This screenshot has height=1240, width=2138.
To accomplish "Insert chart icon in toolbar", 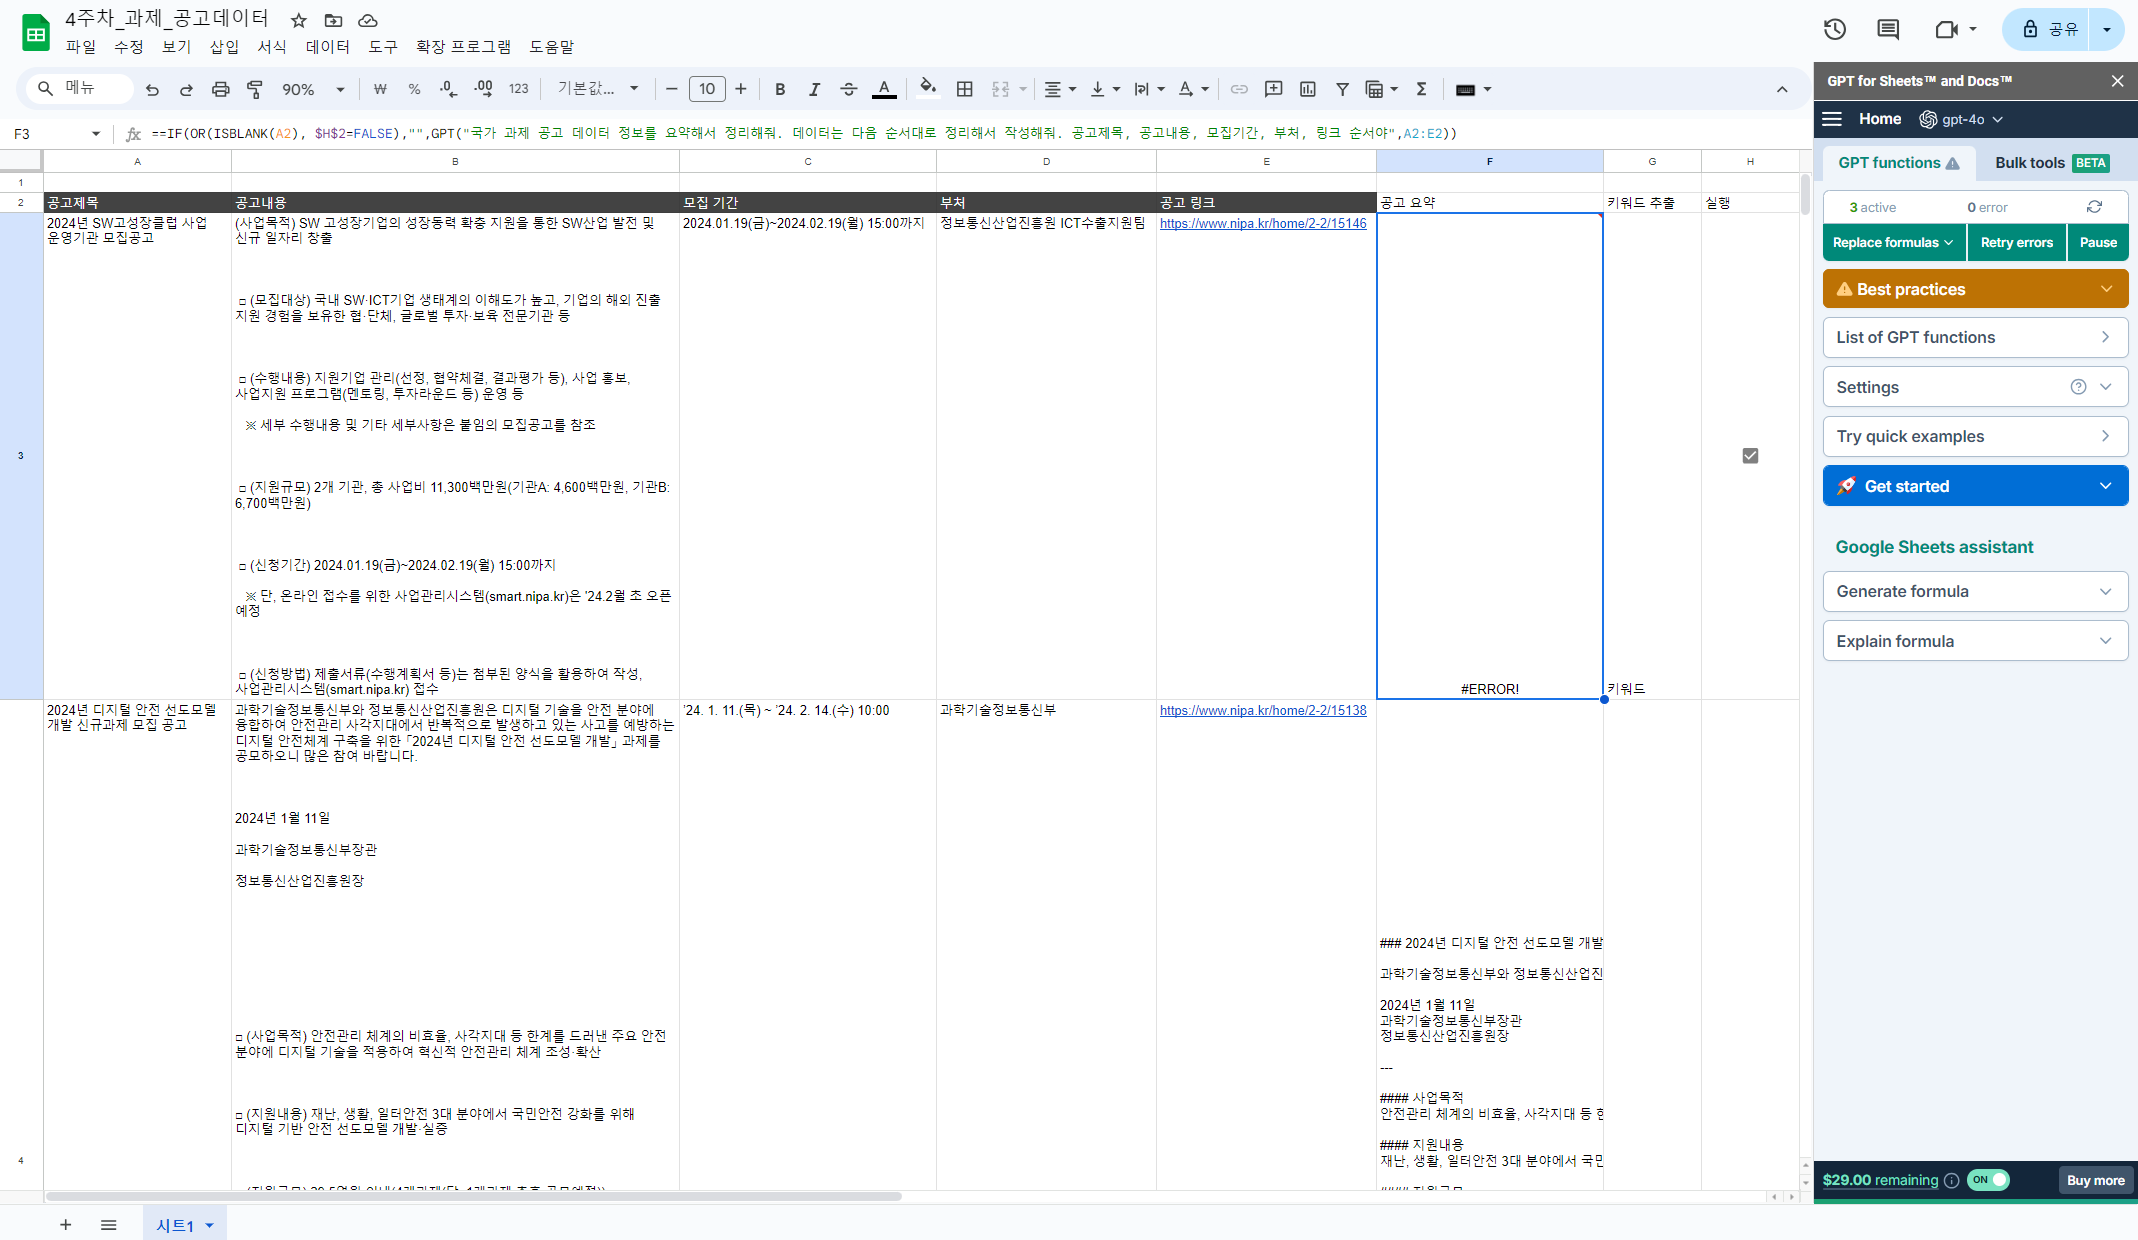I will click(x=1308, y=90).
